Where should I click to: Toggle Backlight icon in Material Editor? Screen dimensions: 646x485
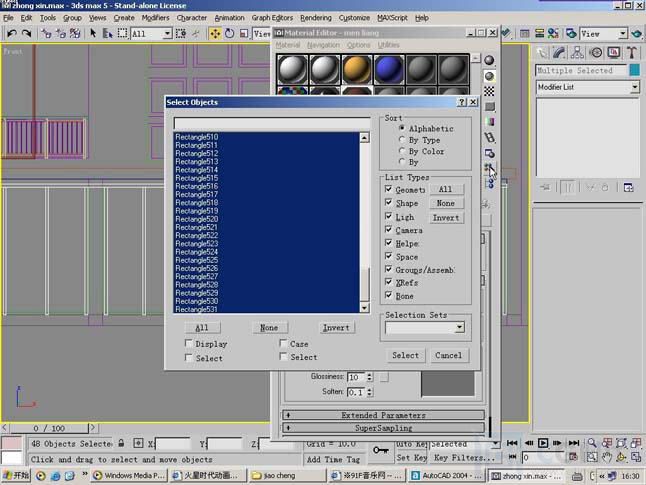489,76
